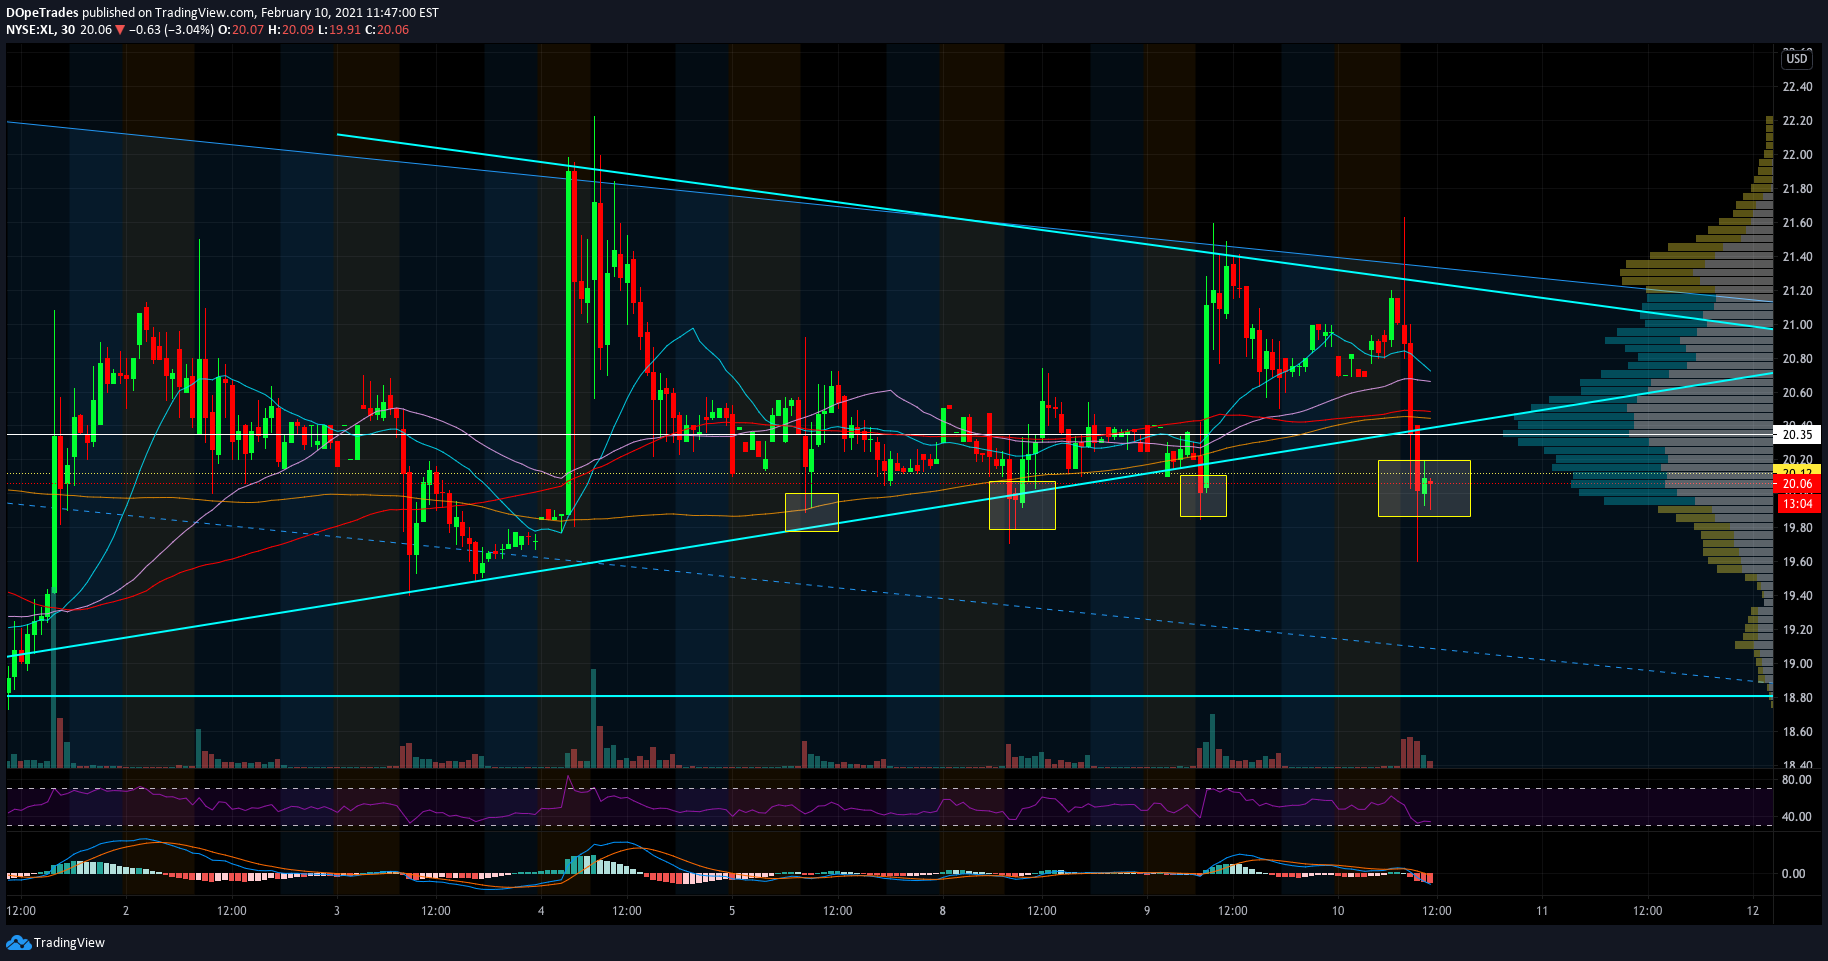Click the 22.00 price axis label
The width and height of the screenshot is (1828, 961).
pos(1797,155)
